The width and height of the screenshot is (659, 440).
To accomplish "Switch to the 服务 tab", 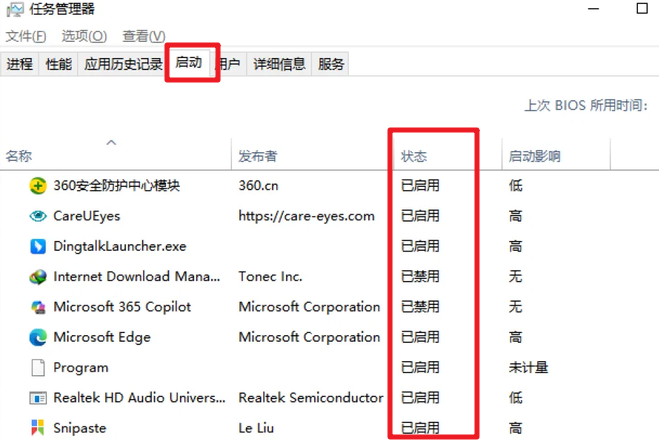I will tap(331, 64).
